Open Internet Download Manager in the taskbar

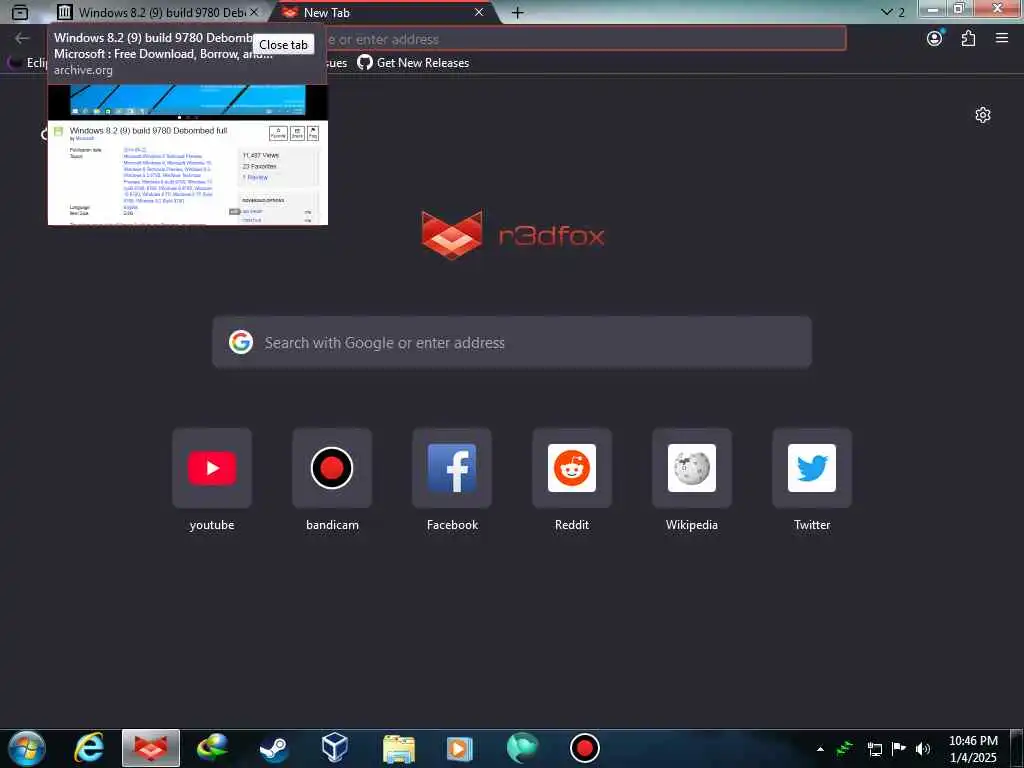pyautogui.click(x=213, y=748)
